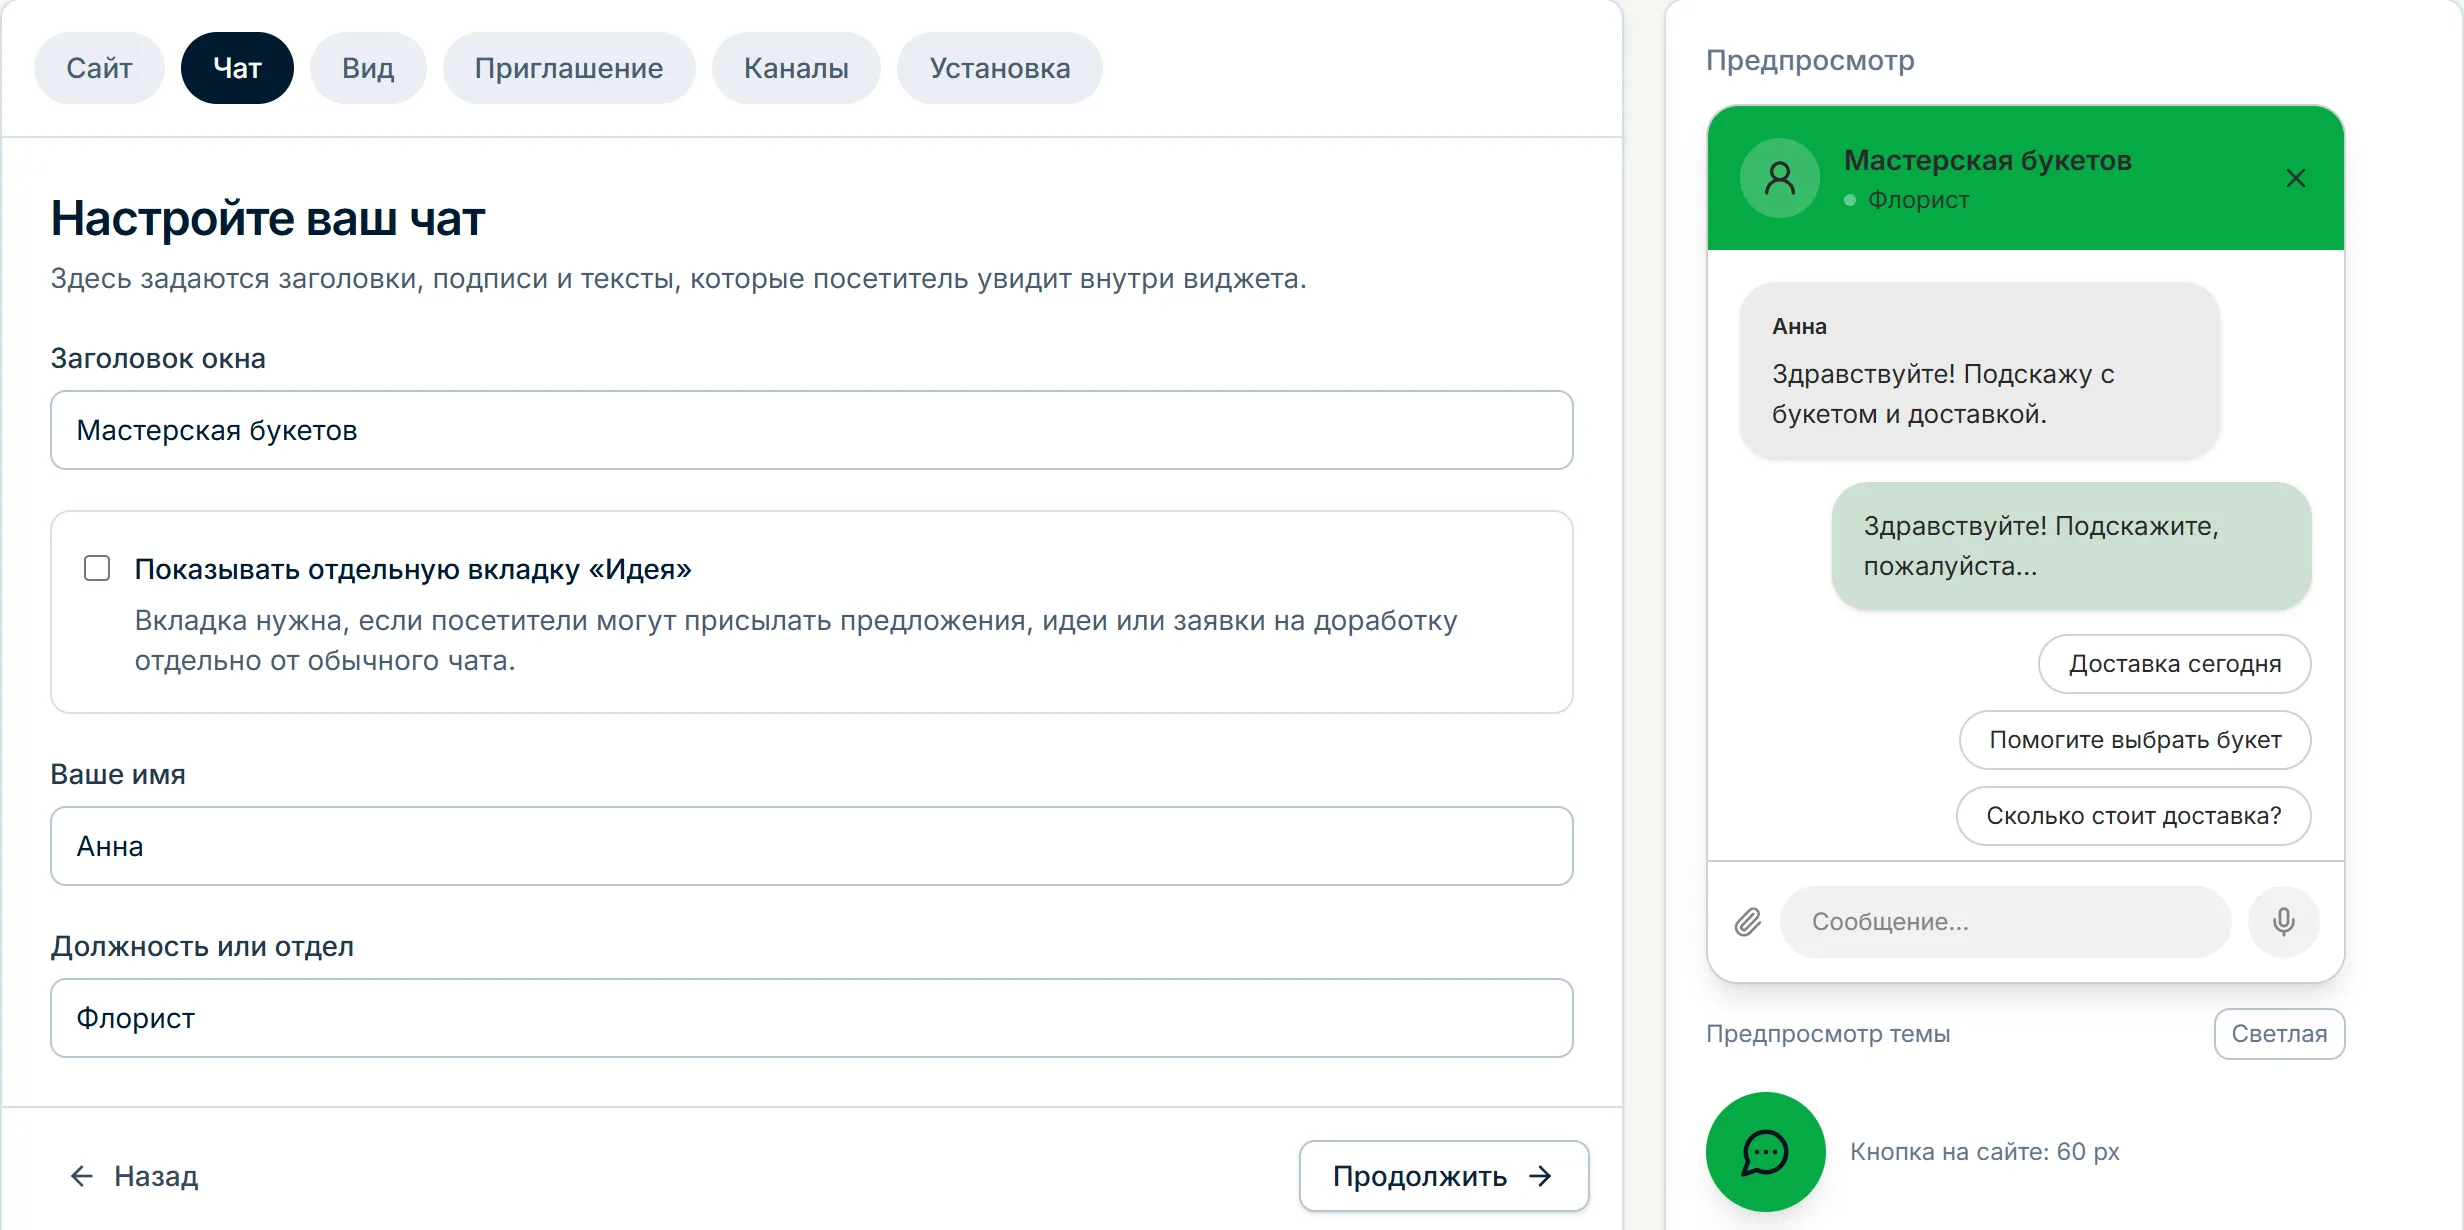2464x1230 pixels.
Task: Click the visitor's green reply bubble
Action: click(2072, 546)
